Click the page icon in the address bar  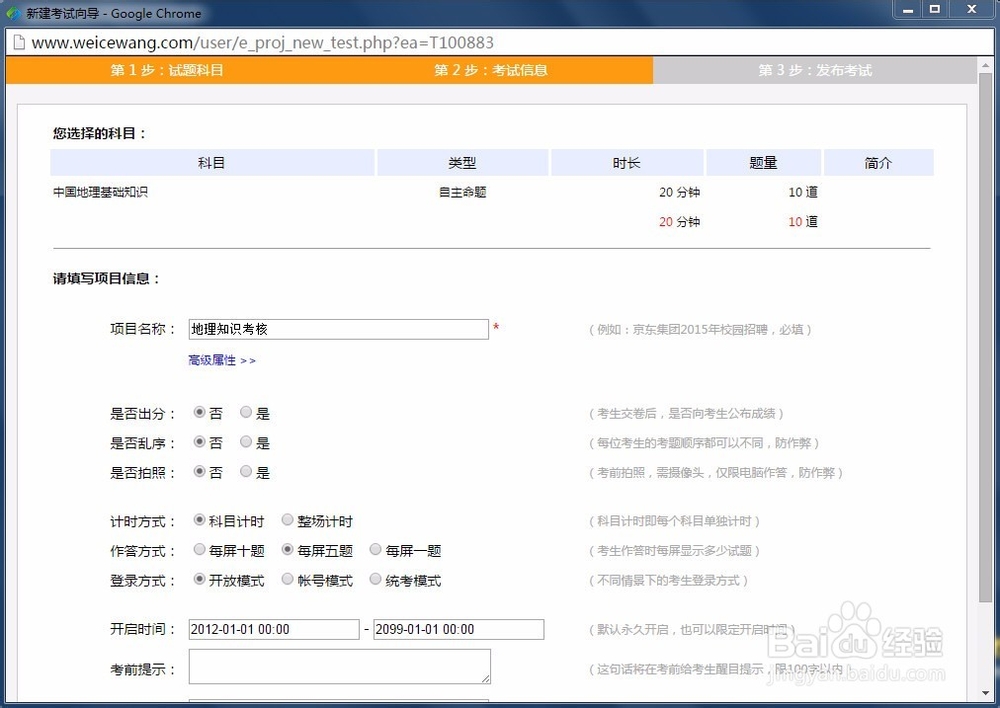tap(21, 43)
